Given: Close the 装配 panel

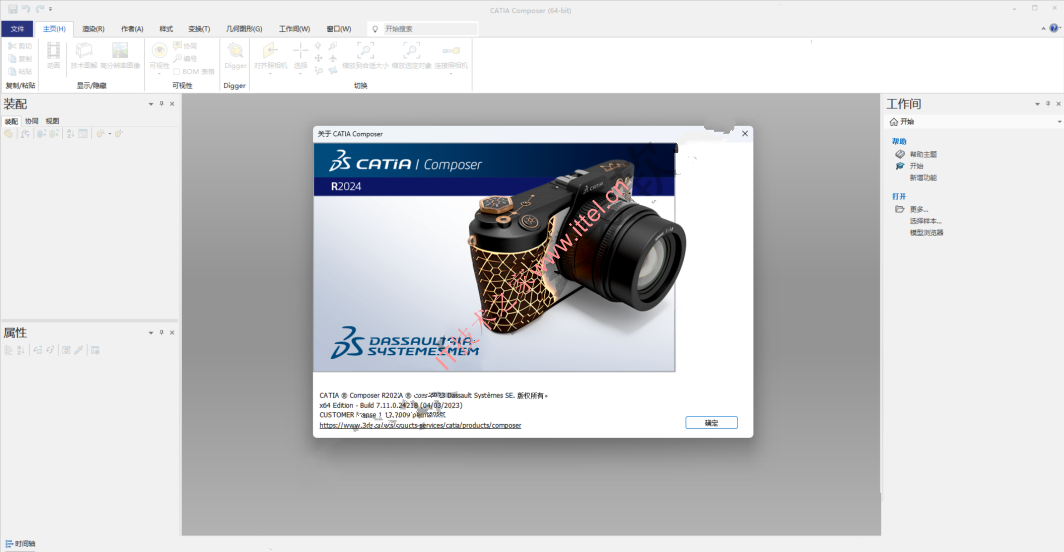Looking at the screenshot, I should 172,104.
